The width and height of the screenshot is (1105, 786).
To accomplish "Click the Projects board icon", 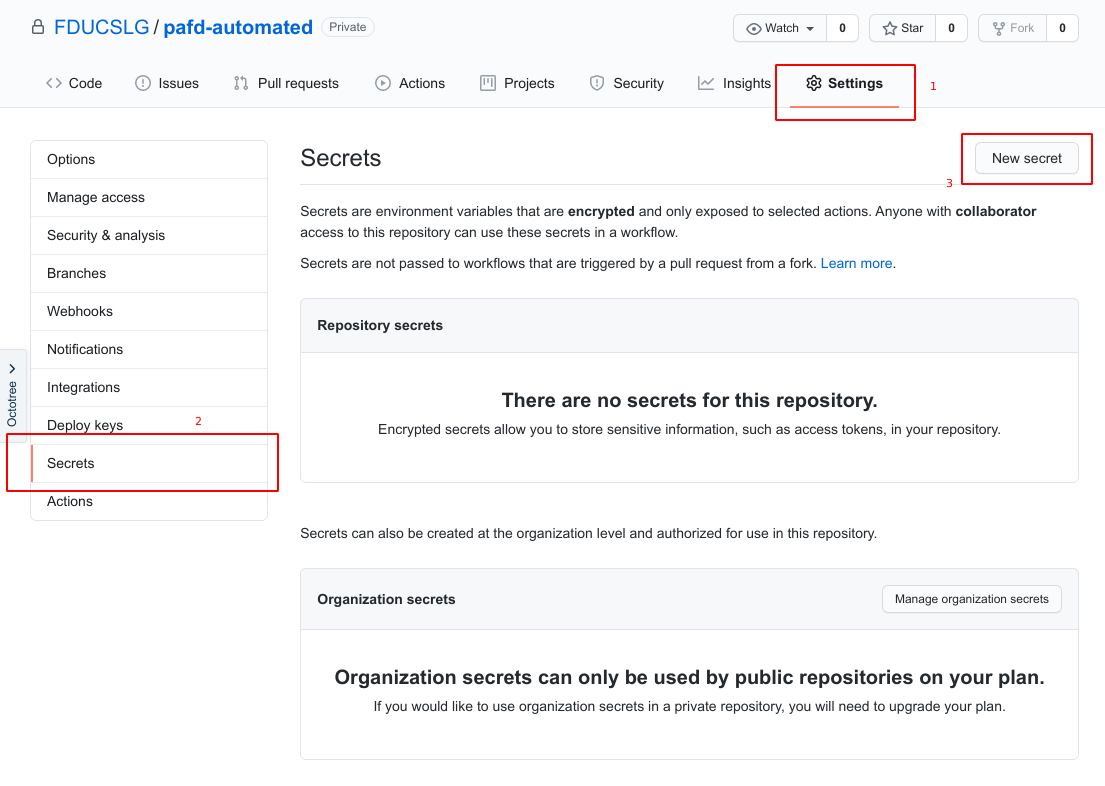I will [x=488, y=83].
